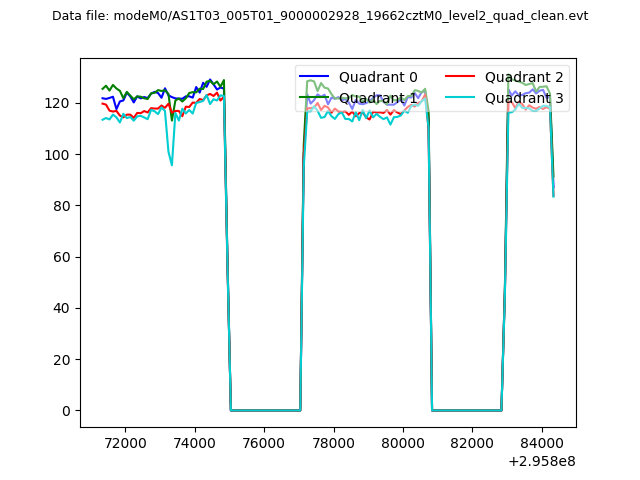Click the Quadrant 0 legend label
This screenshot has height=480, width=640.
tap(378, 77)
